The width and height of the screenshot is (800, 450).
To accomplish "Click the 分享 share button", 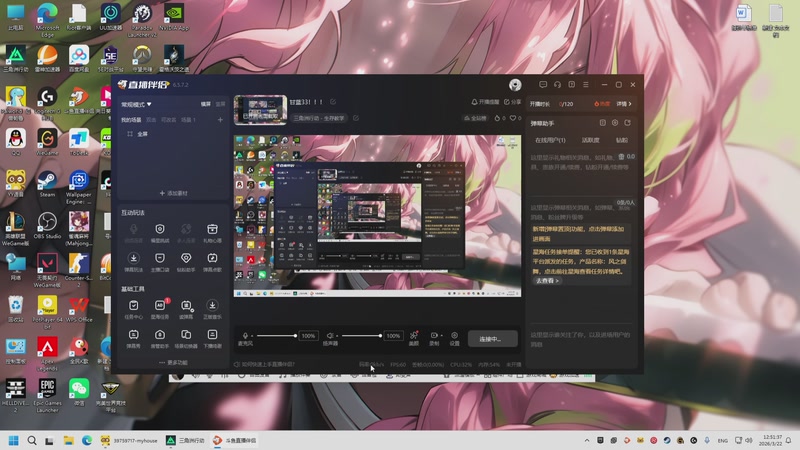I will click(512, 102).
